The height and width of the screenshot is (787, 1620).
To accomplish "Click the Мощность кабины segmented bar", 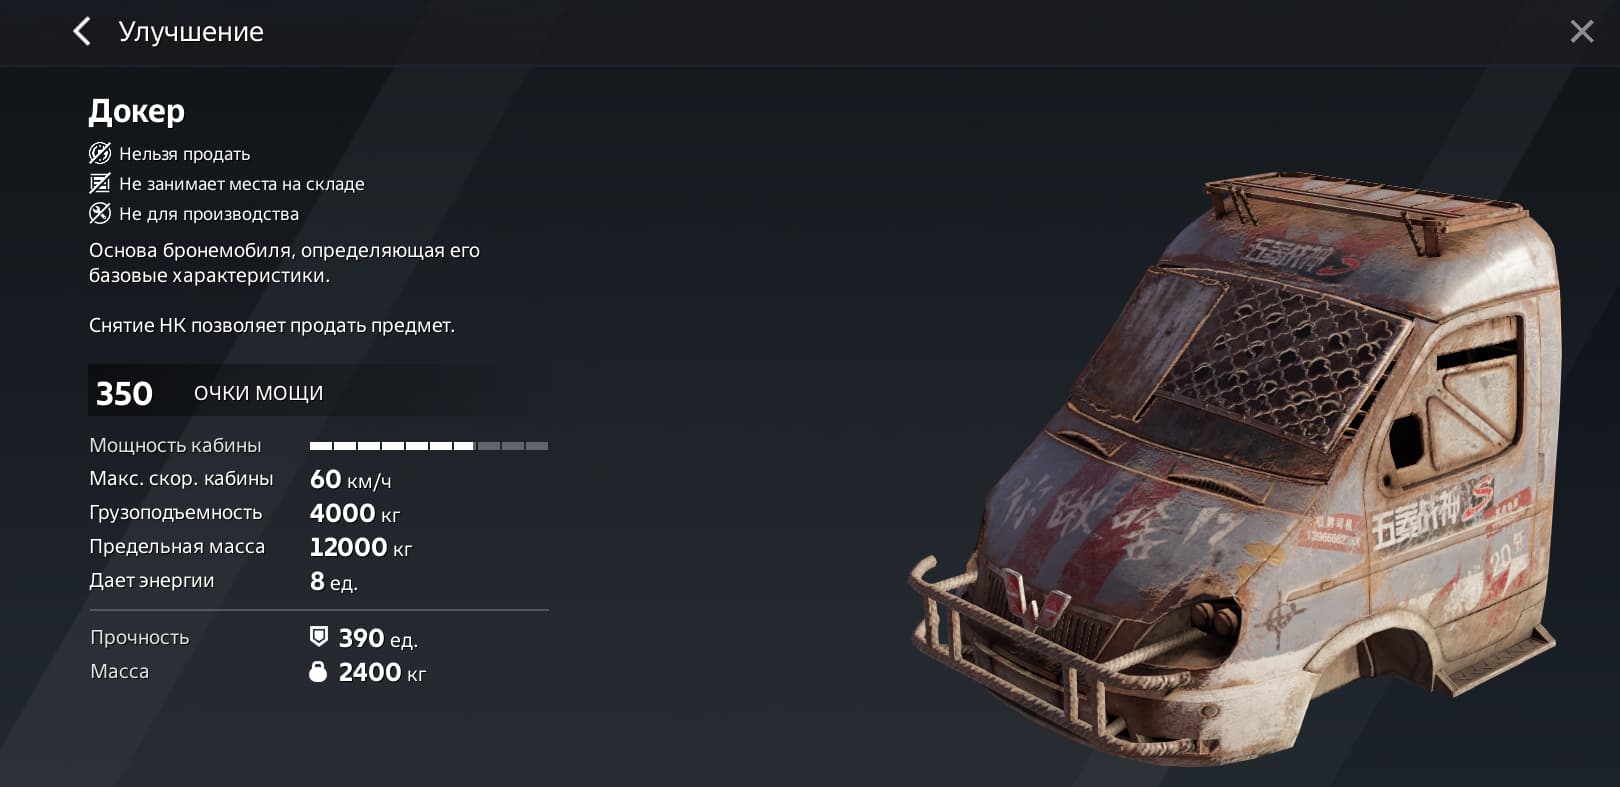I will point(429,446).
